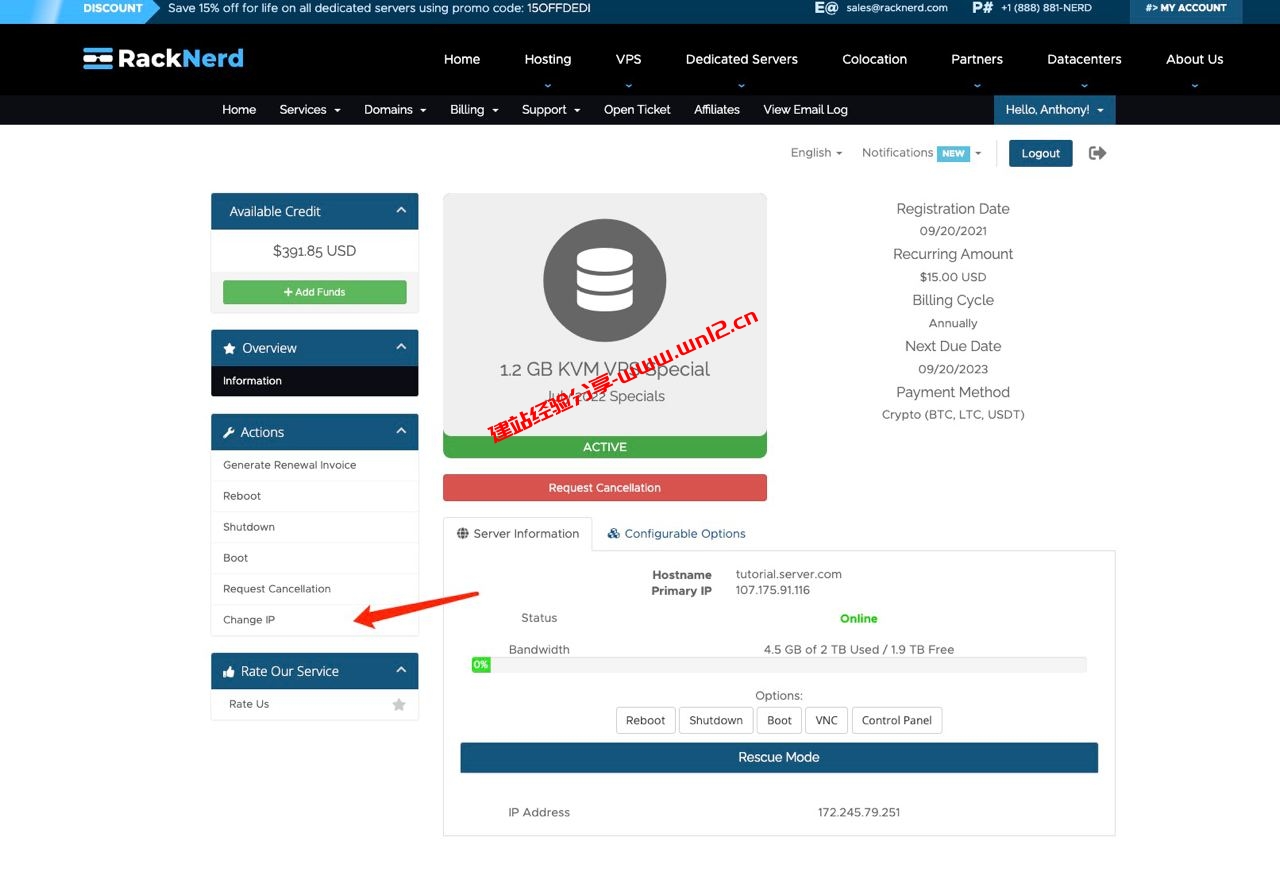Screen dimensions: 1280x888
Task: Open the Billing menu
Action: pos(473,110)
